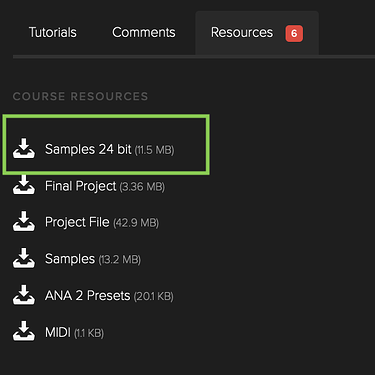Open the Comments tab
Screen dimensions: 375x375
click(144, 33)
